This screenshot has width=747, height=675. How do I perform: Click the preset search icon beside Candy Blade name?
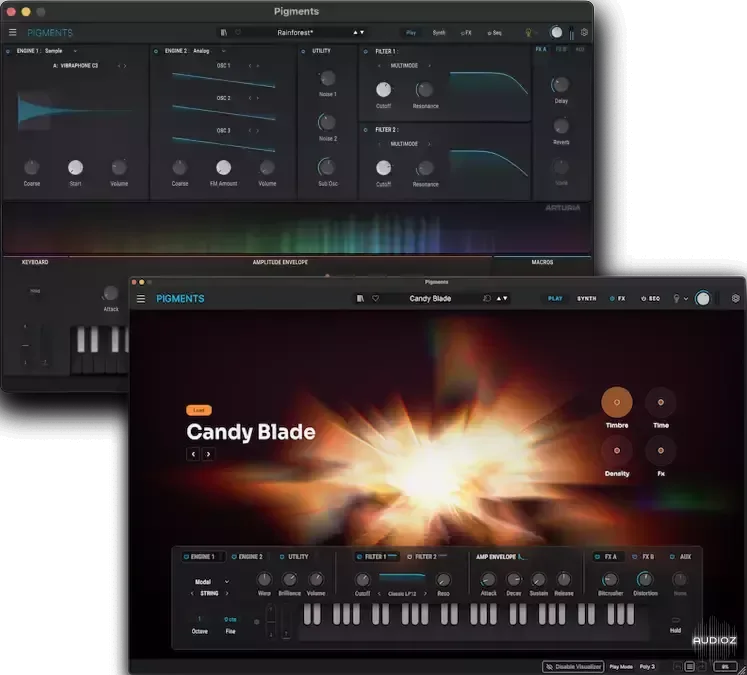[486, 299]
